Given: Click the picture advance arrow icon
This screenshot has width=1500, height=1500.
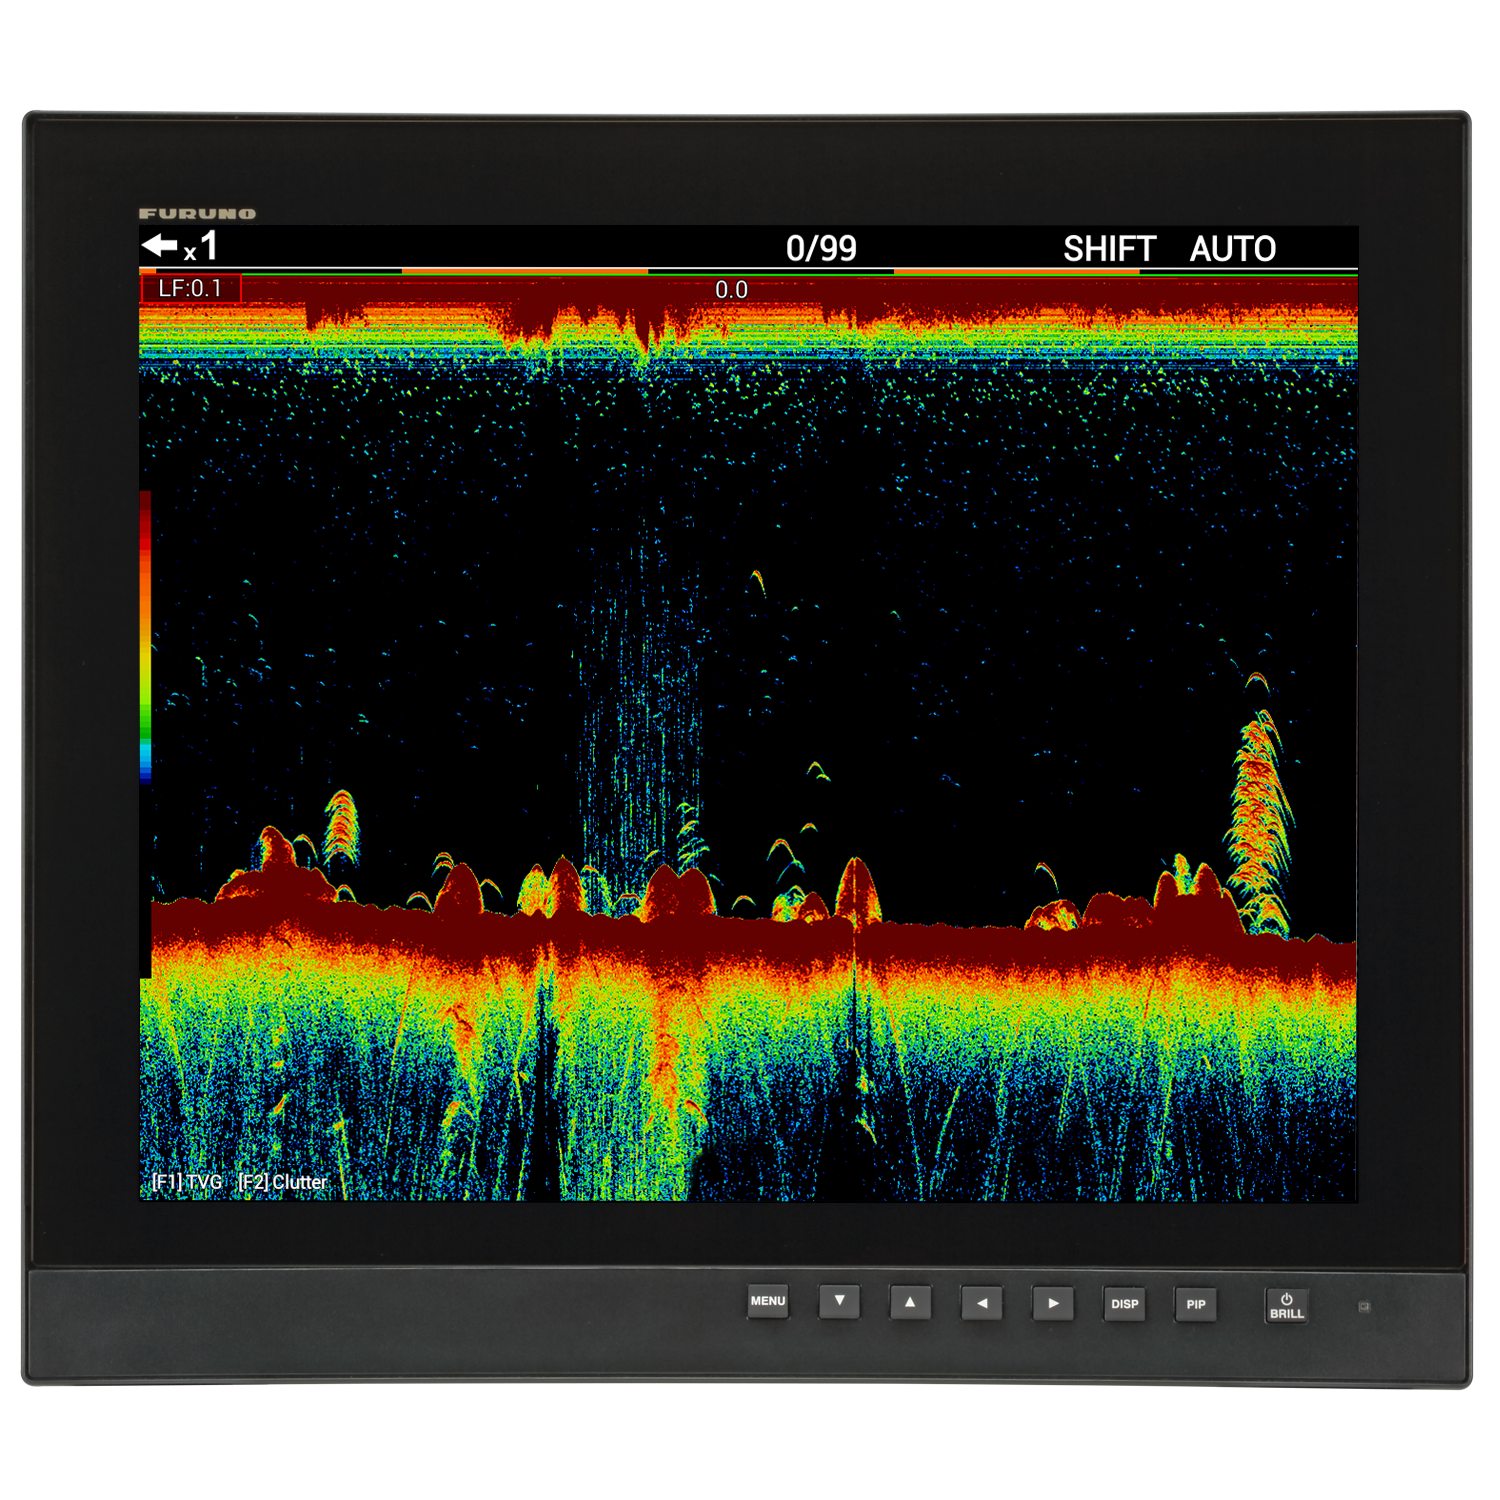Looking at the screenshot, I should (159, 245).
